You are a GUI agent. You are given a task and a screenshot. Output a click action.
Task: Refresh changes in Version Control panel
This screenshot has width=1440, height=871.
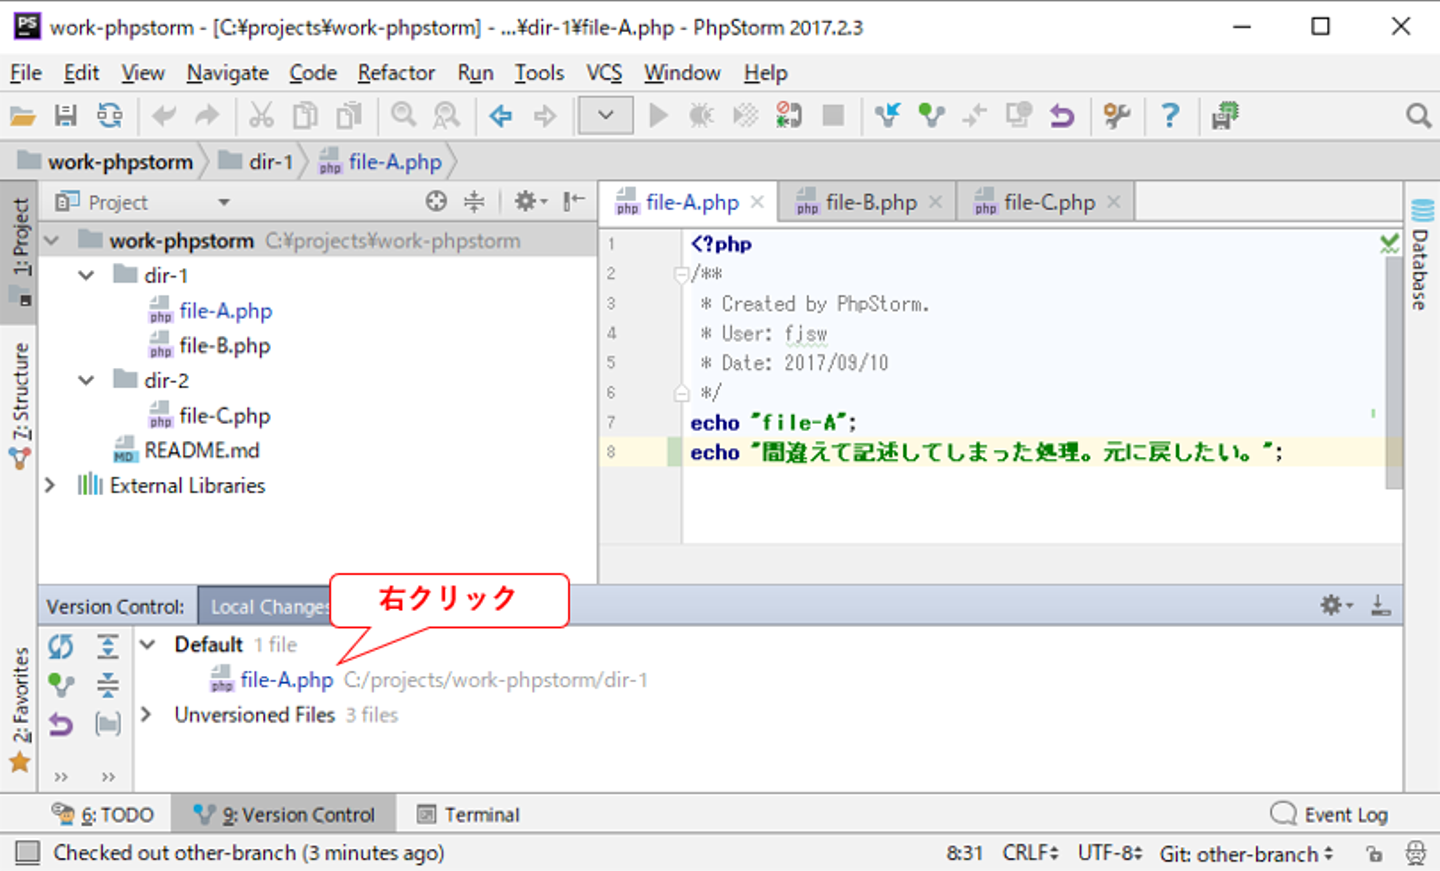click(61, 647)
